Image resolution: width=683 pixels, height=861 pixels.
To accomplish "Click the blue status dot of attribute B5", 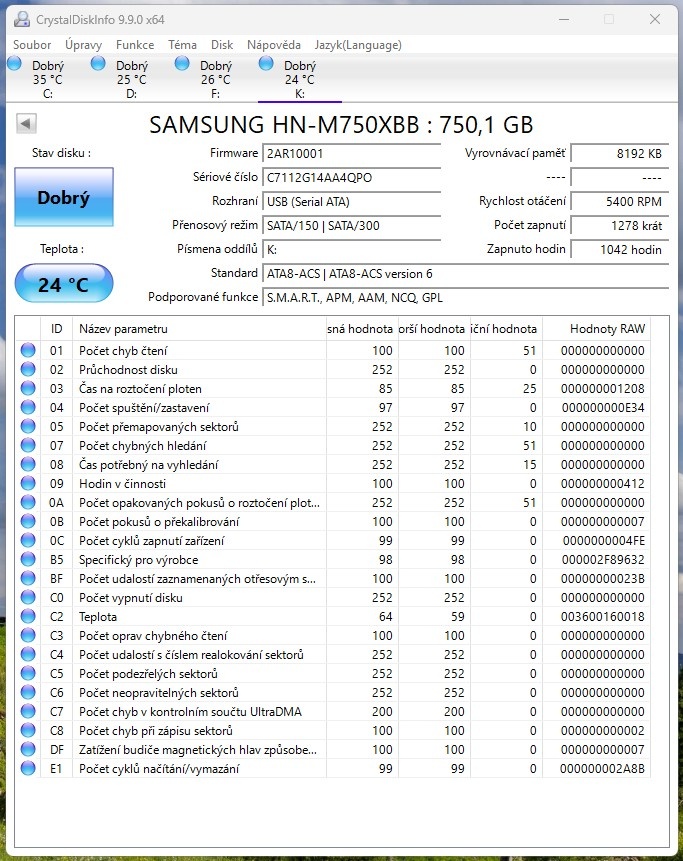I will pyautogui.click(x=28, y=560).
